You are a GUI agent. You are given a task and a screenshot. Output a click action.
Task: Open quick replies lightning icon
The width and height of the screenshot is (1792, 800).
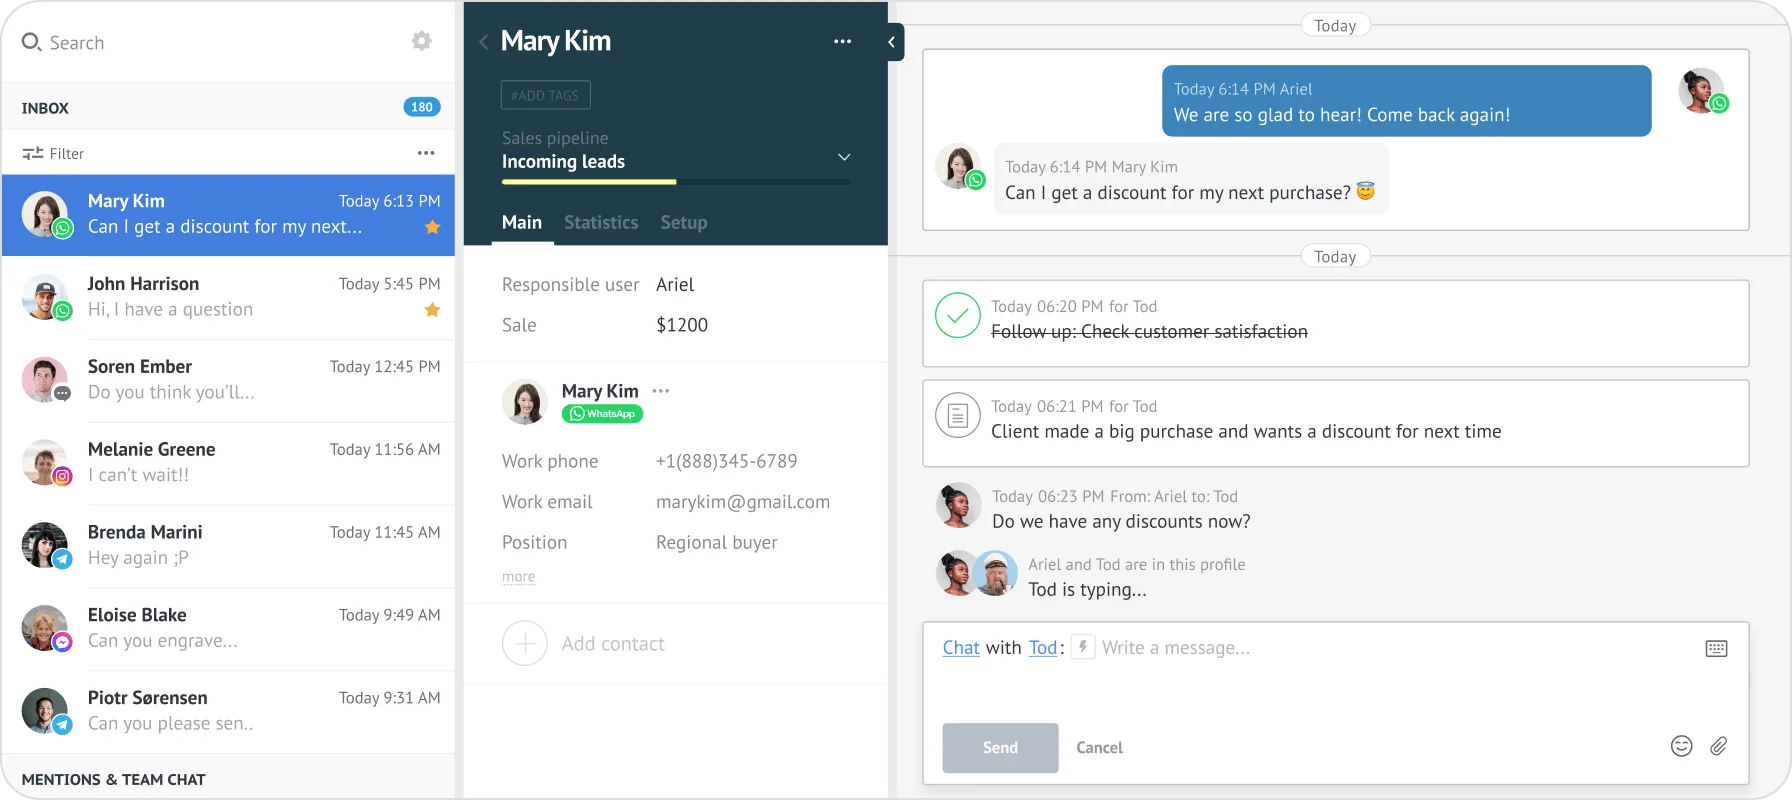click(1083, 647)
